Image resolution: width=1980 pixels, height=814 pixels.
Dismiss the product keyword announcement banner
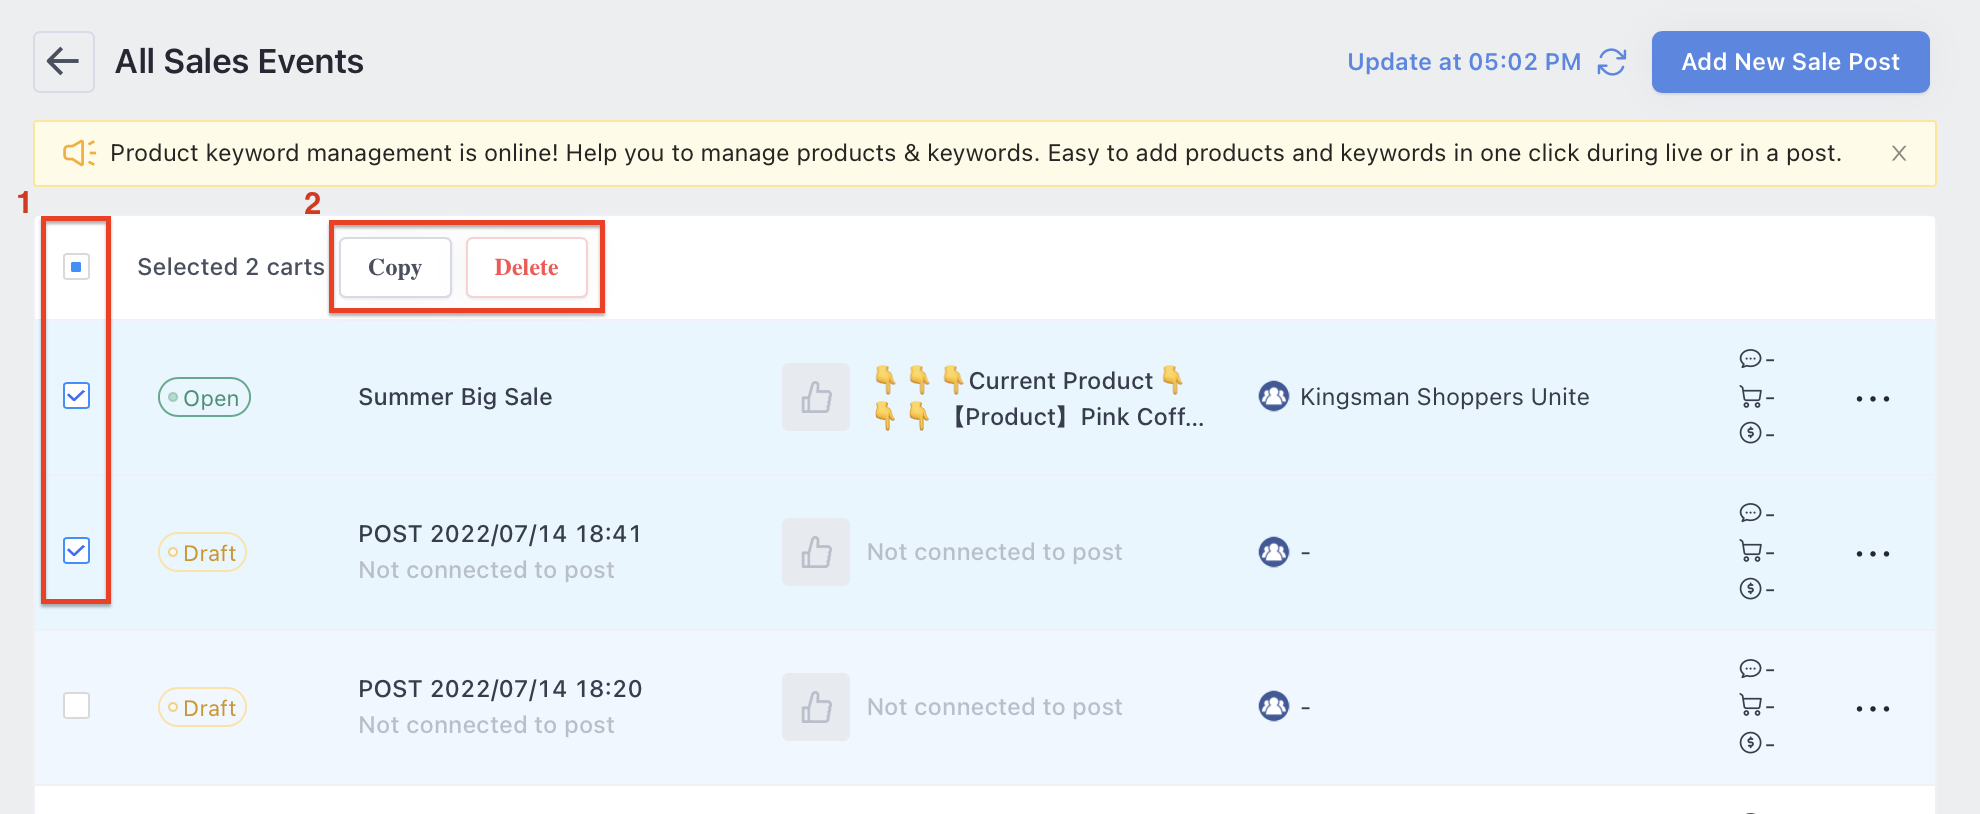(1899, 153)
